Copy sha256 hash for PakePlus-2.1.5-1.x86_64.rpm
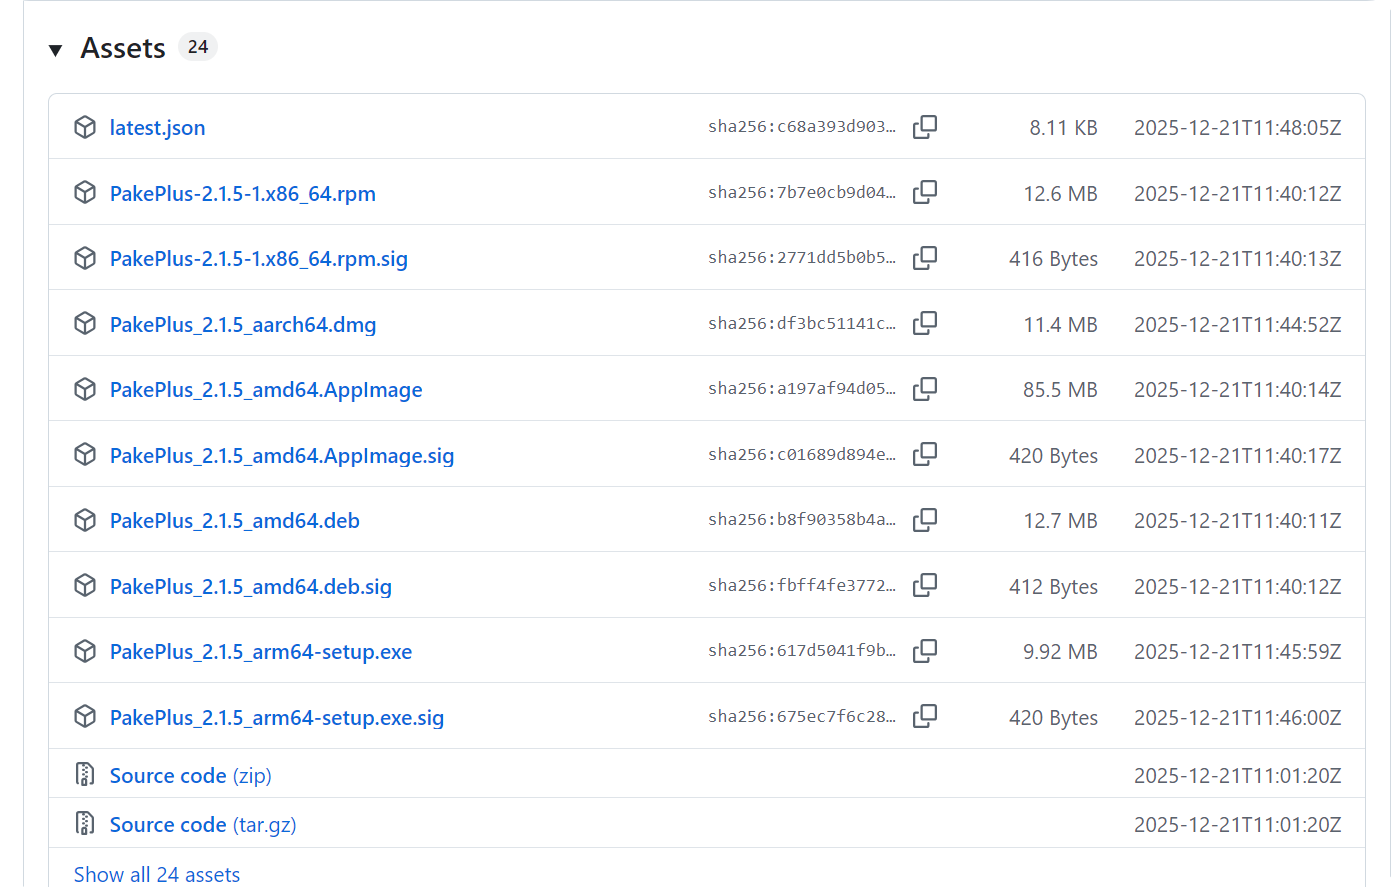This screenshot has width=1396, height=887. point(925,192)
